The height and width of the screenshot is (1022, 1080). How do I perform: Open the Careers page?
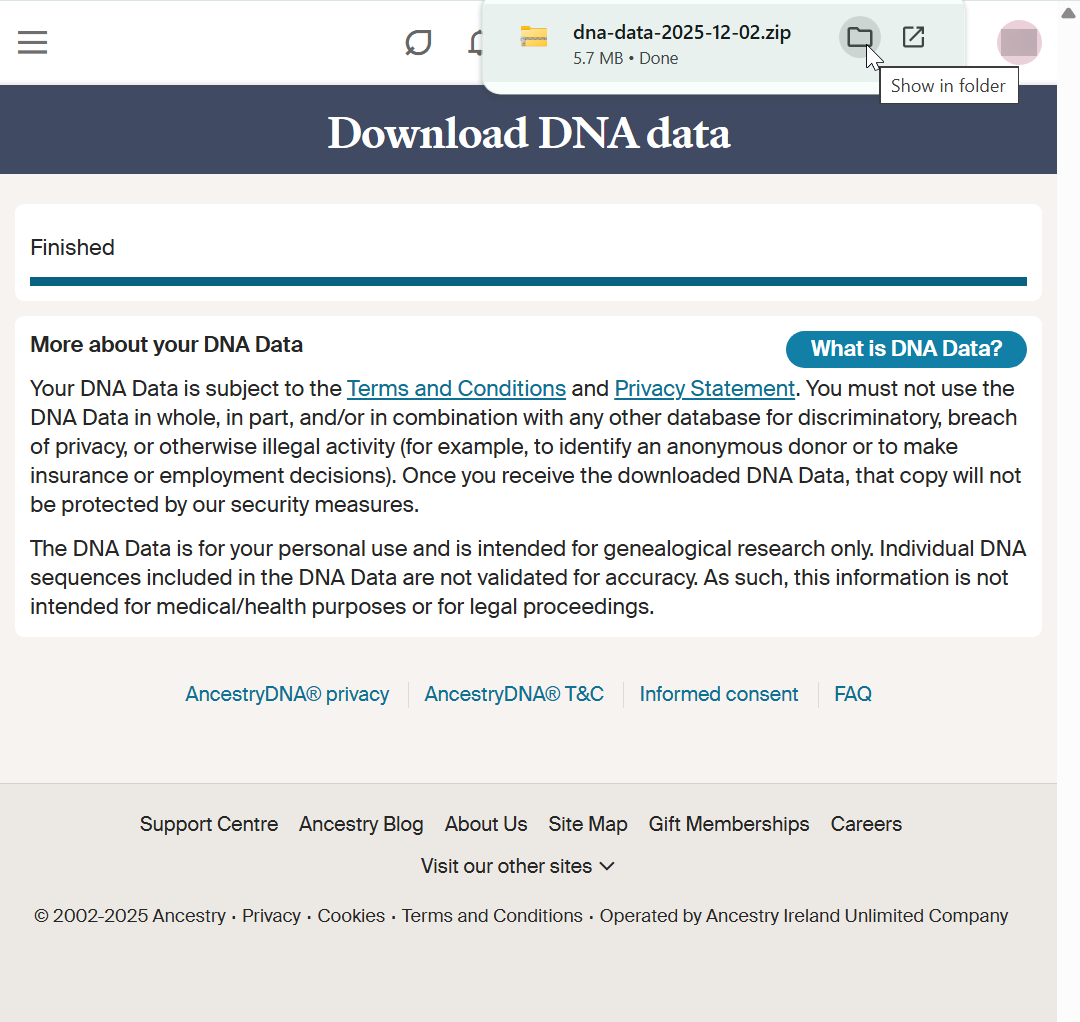tap(866, 824)
